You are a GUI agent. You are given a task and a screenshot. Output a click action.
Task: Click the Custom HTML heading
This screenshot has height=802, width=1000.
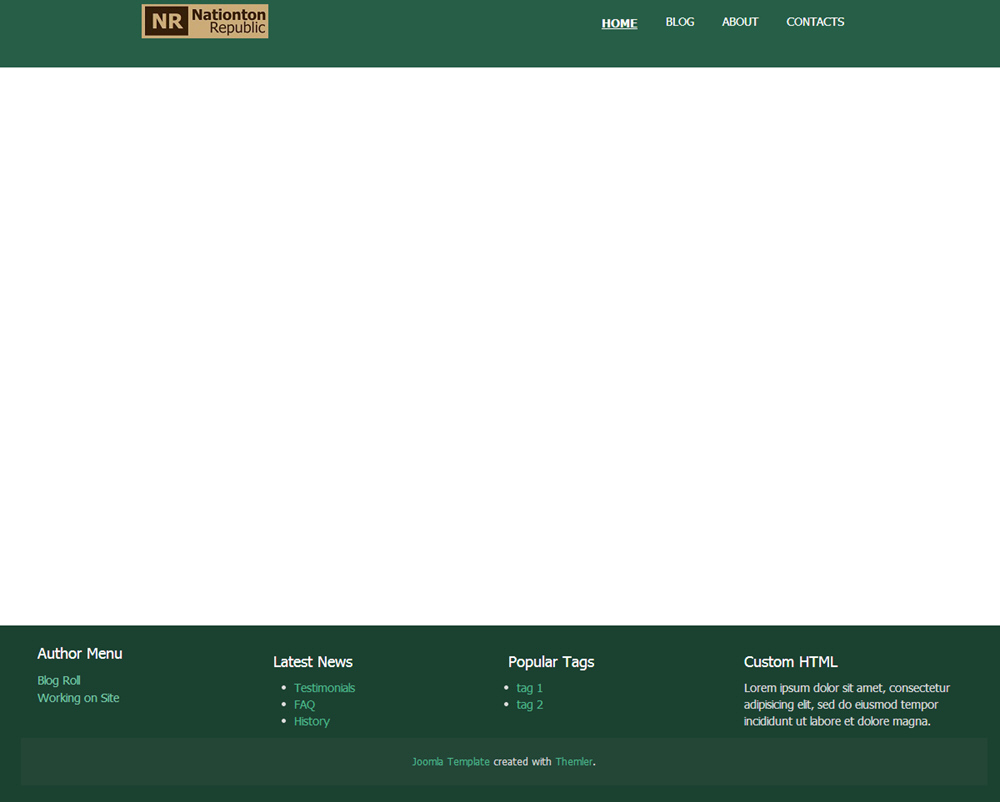click(790, 662)
